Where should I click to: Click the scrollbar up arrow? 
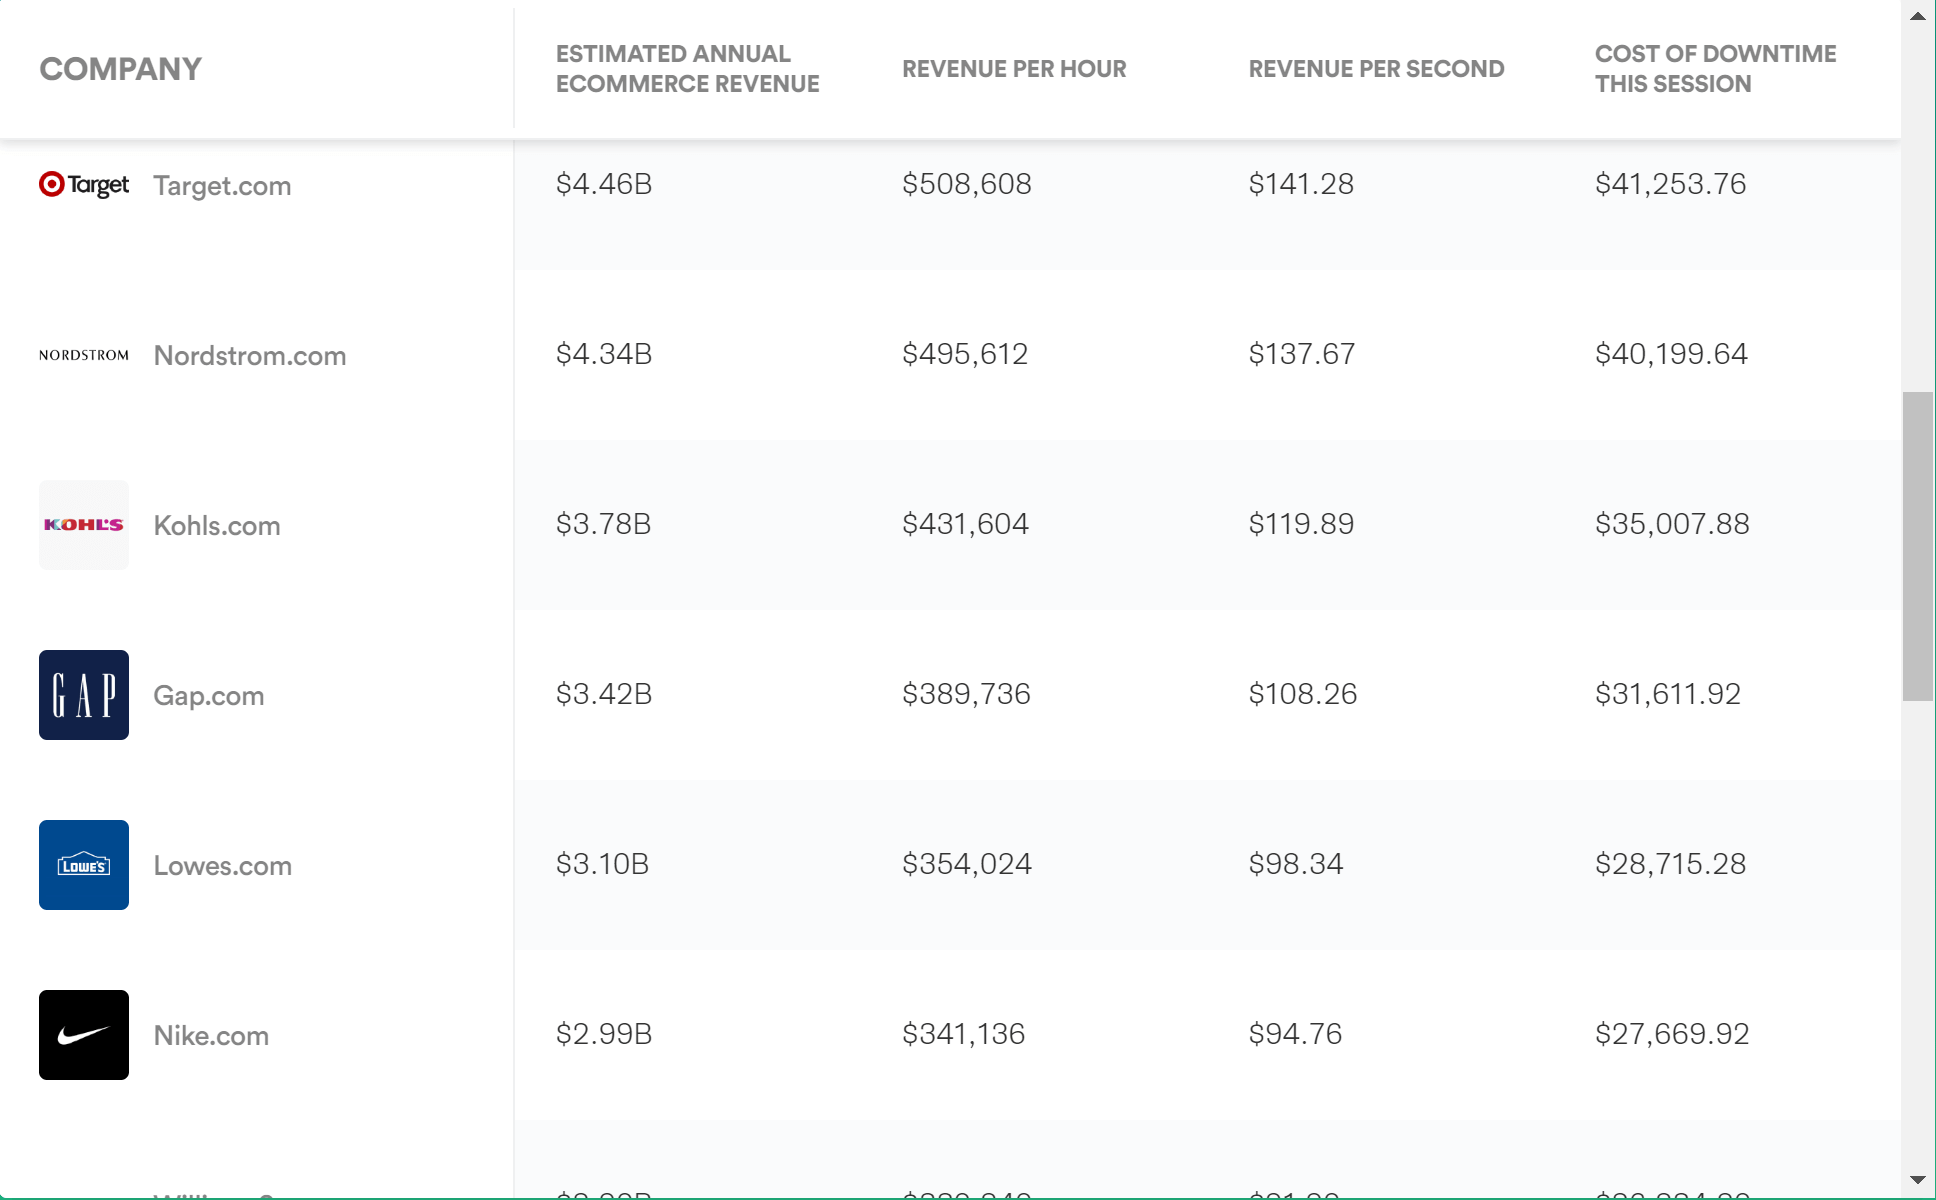coord(1918,16)
